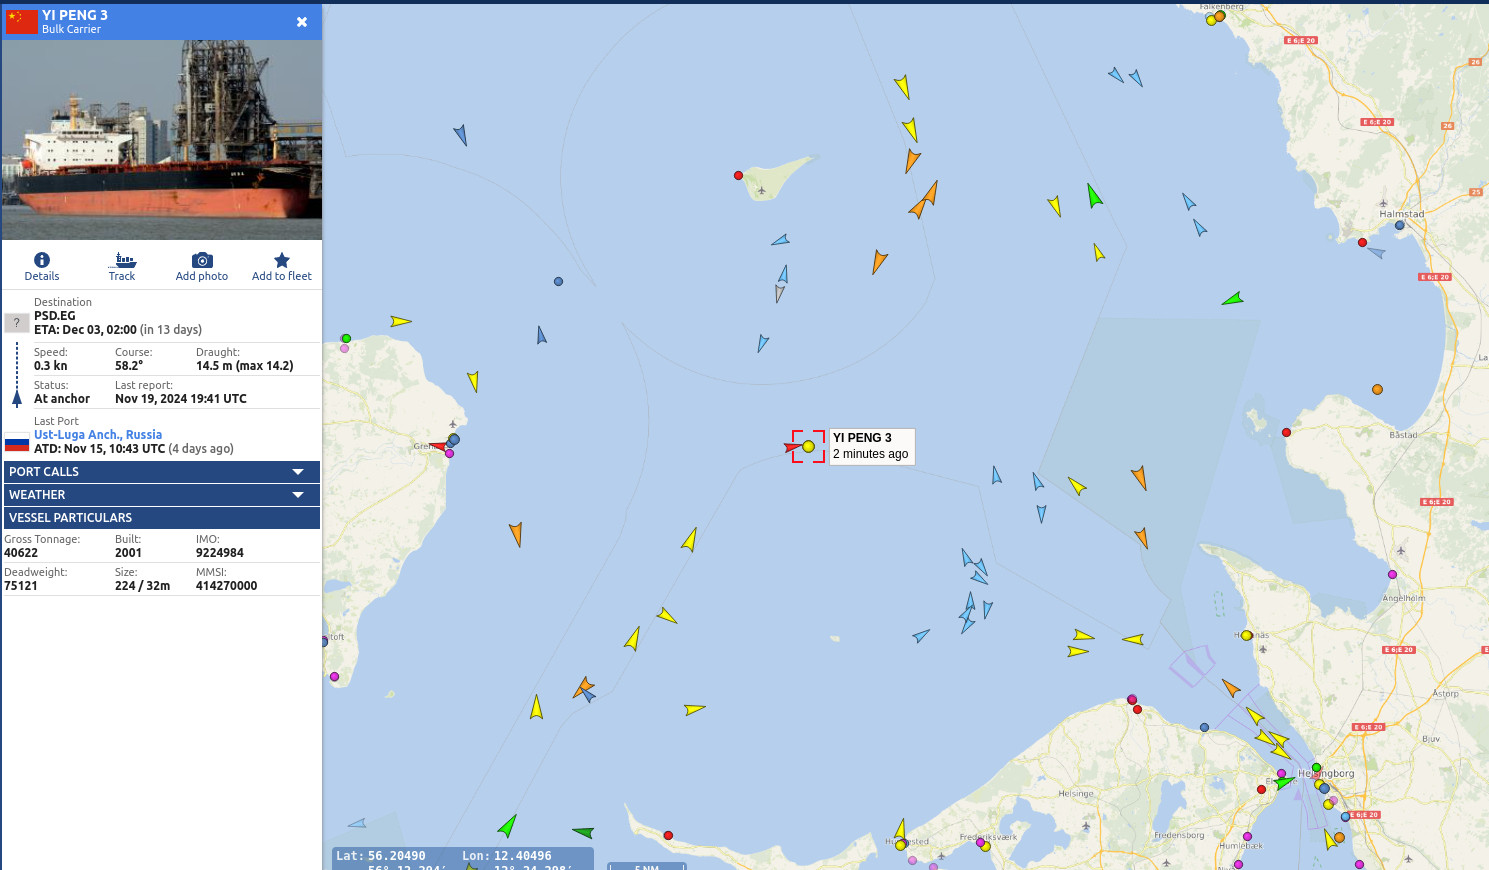Click the Add photo camera icon

[x=202, y=260]
